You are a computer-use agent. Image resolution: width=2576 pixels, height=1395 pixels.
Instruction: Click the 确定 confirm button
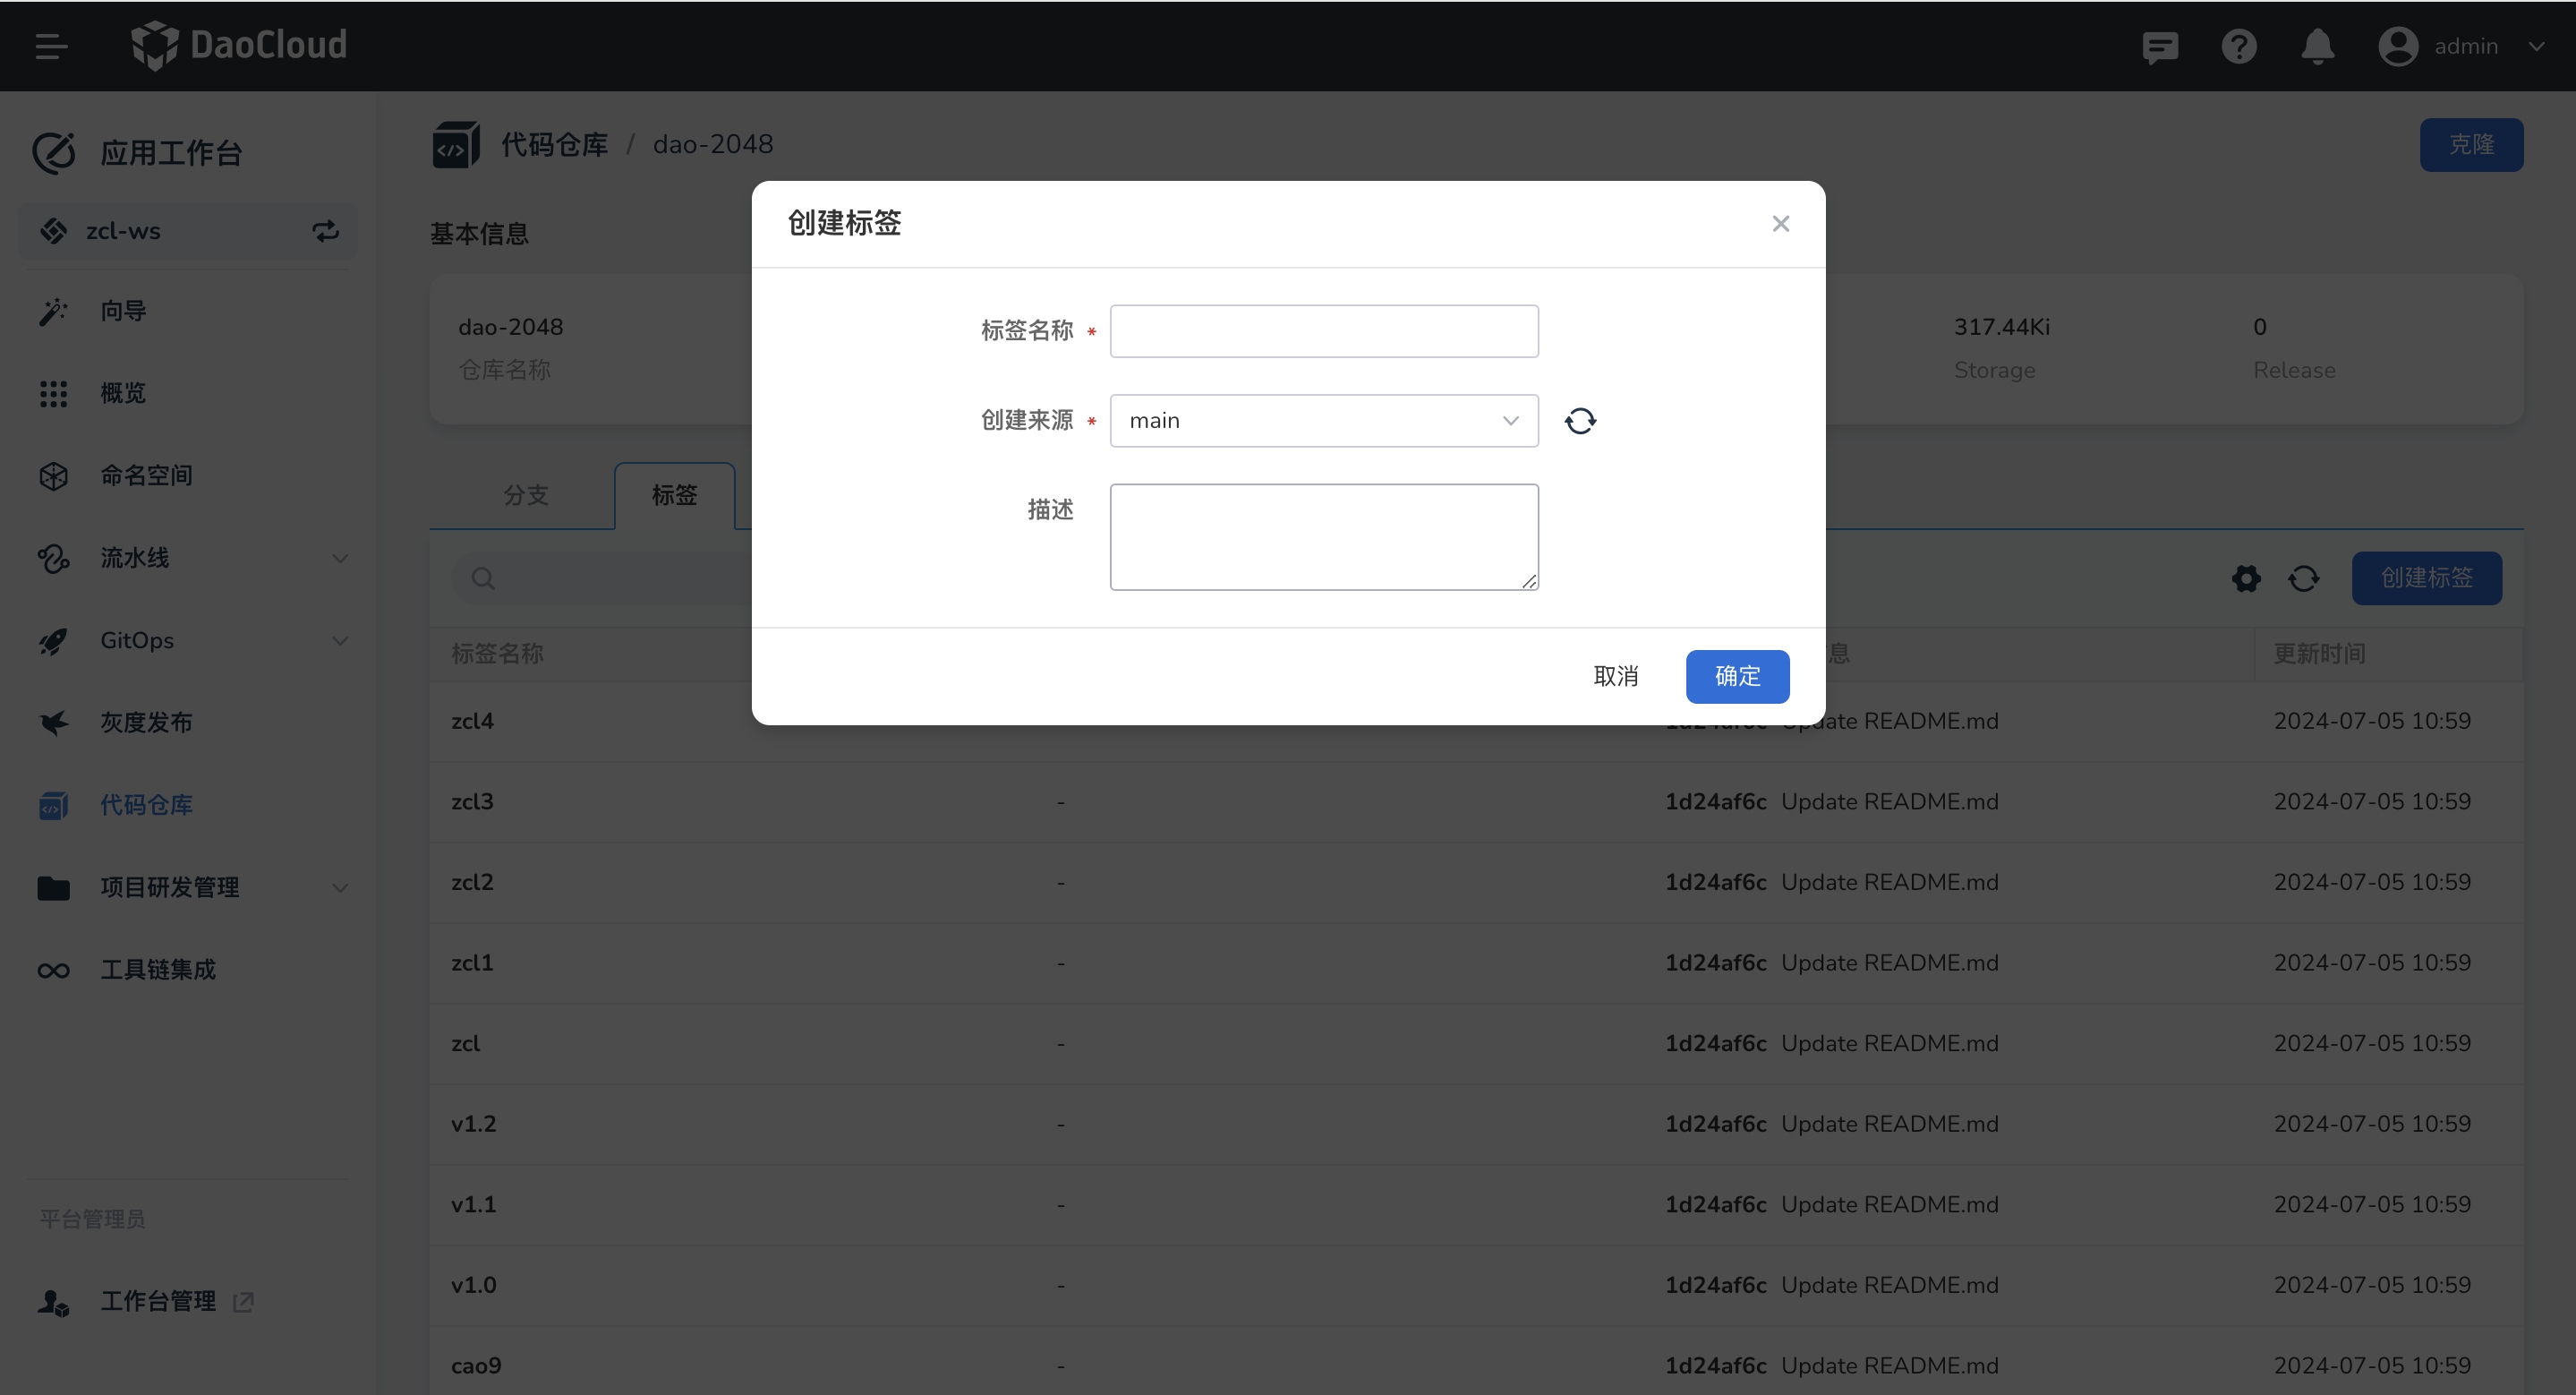point(1737,676)
